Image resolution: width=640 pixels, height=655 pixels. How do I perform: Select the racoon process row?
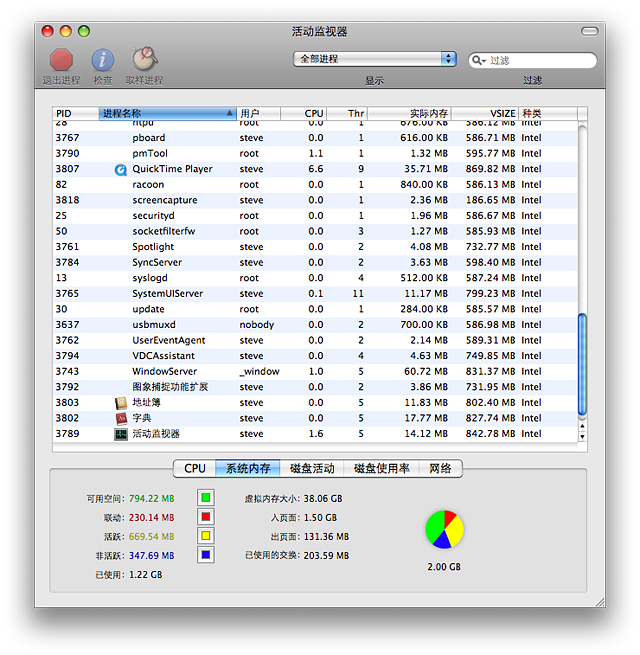[315, 185]
